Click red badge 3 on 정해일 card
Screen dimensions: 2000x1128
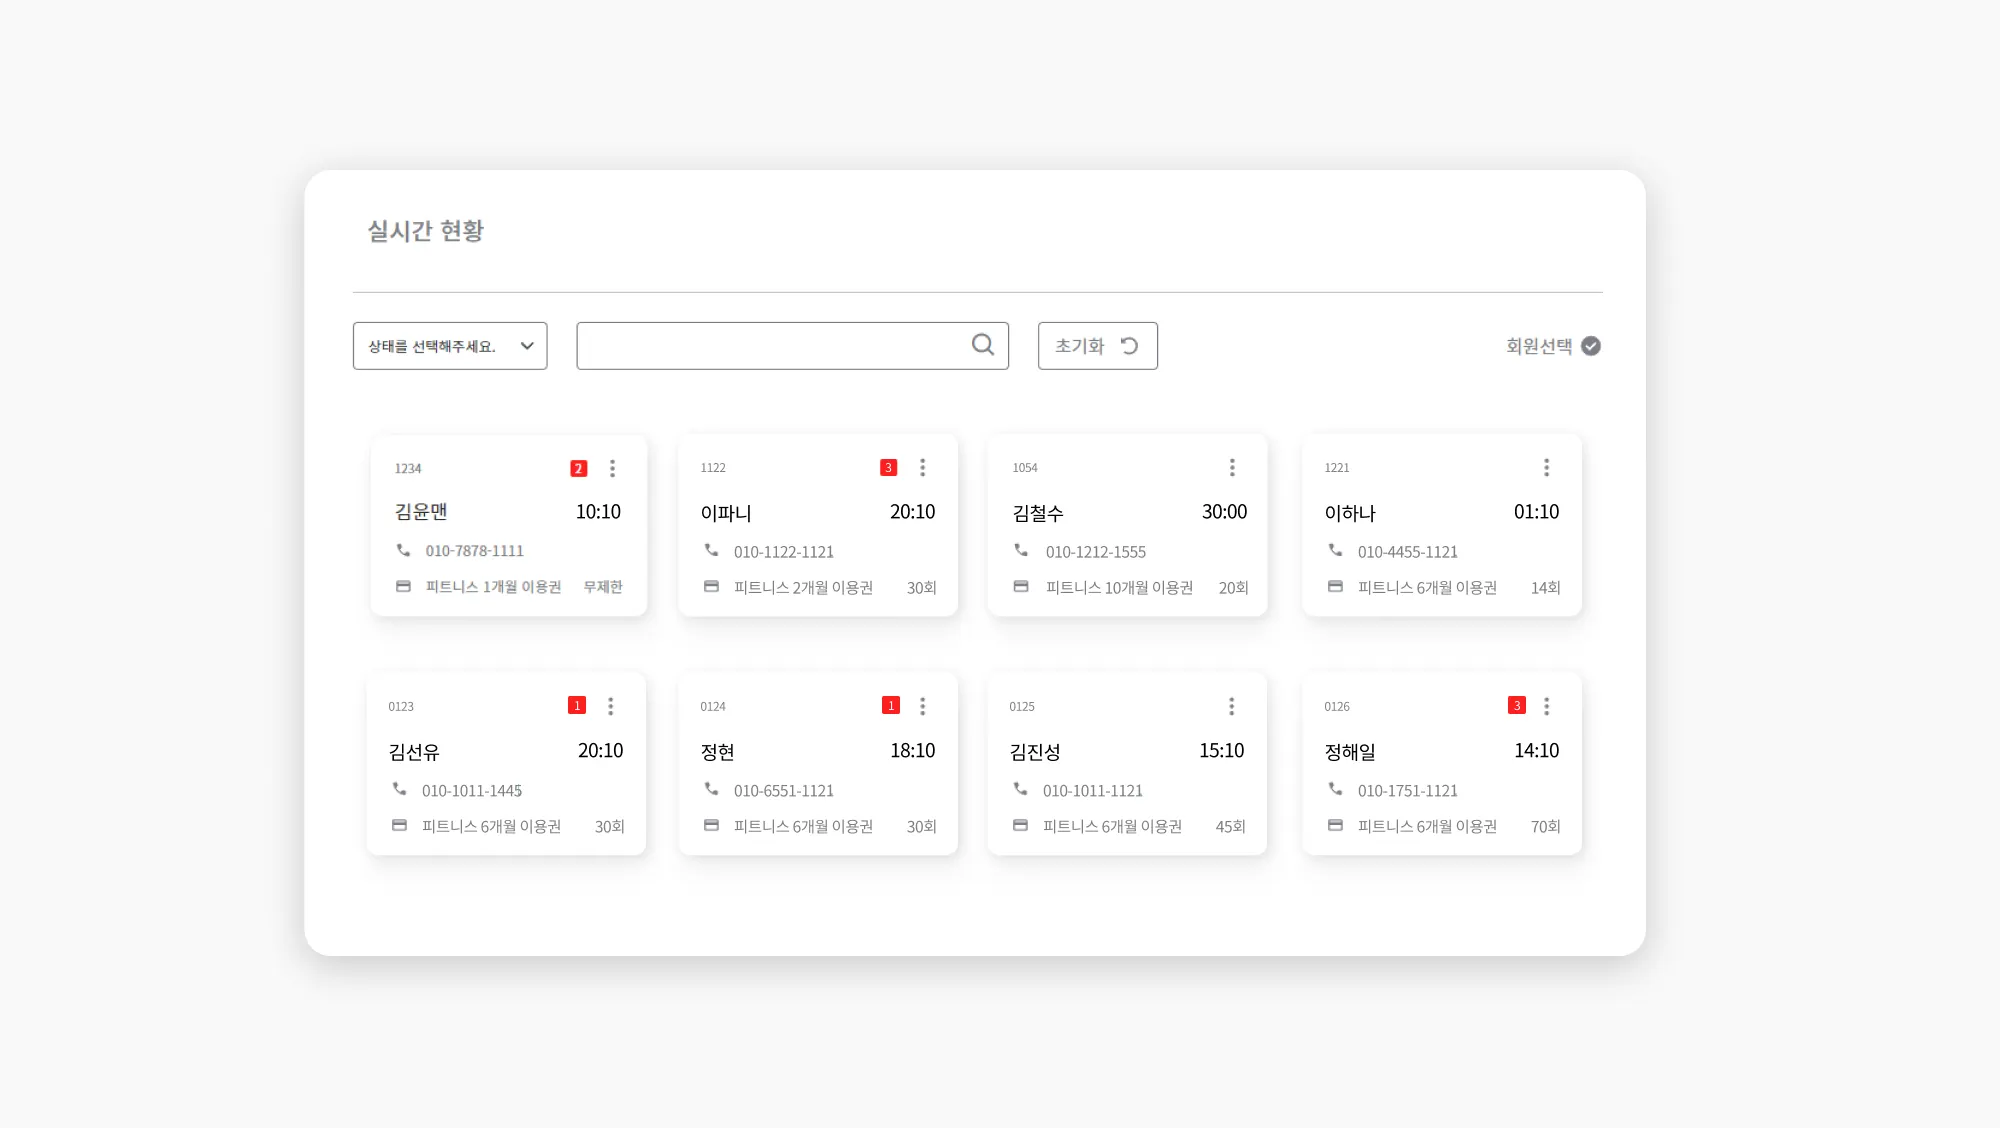[1516, 706]
